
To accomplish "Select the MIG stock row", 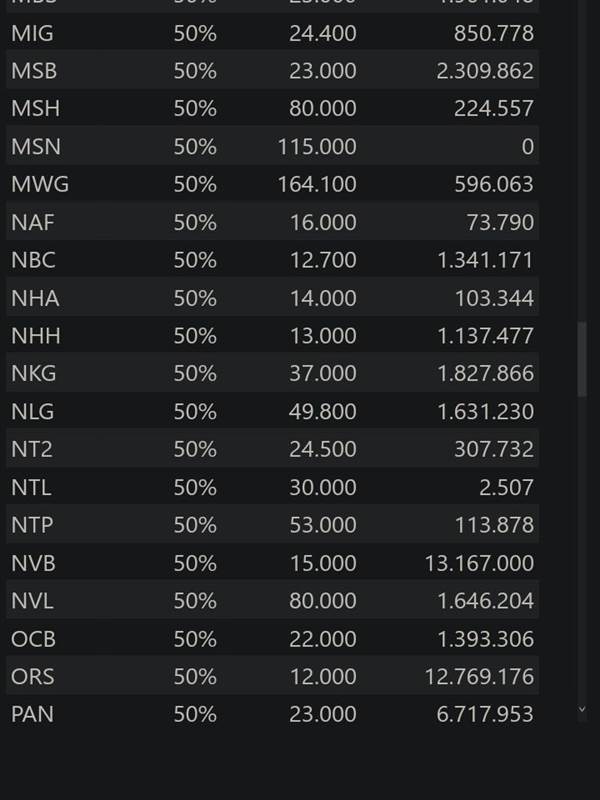I will 272,33.
